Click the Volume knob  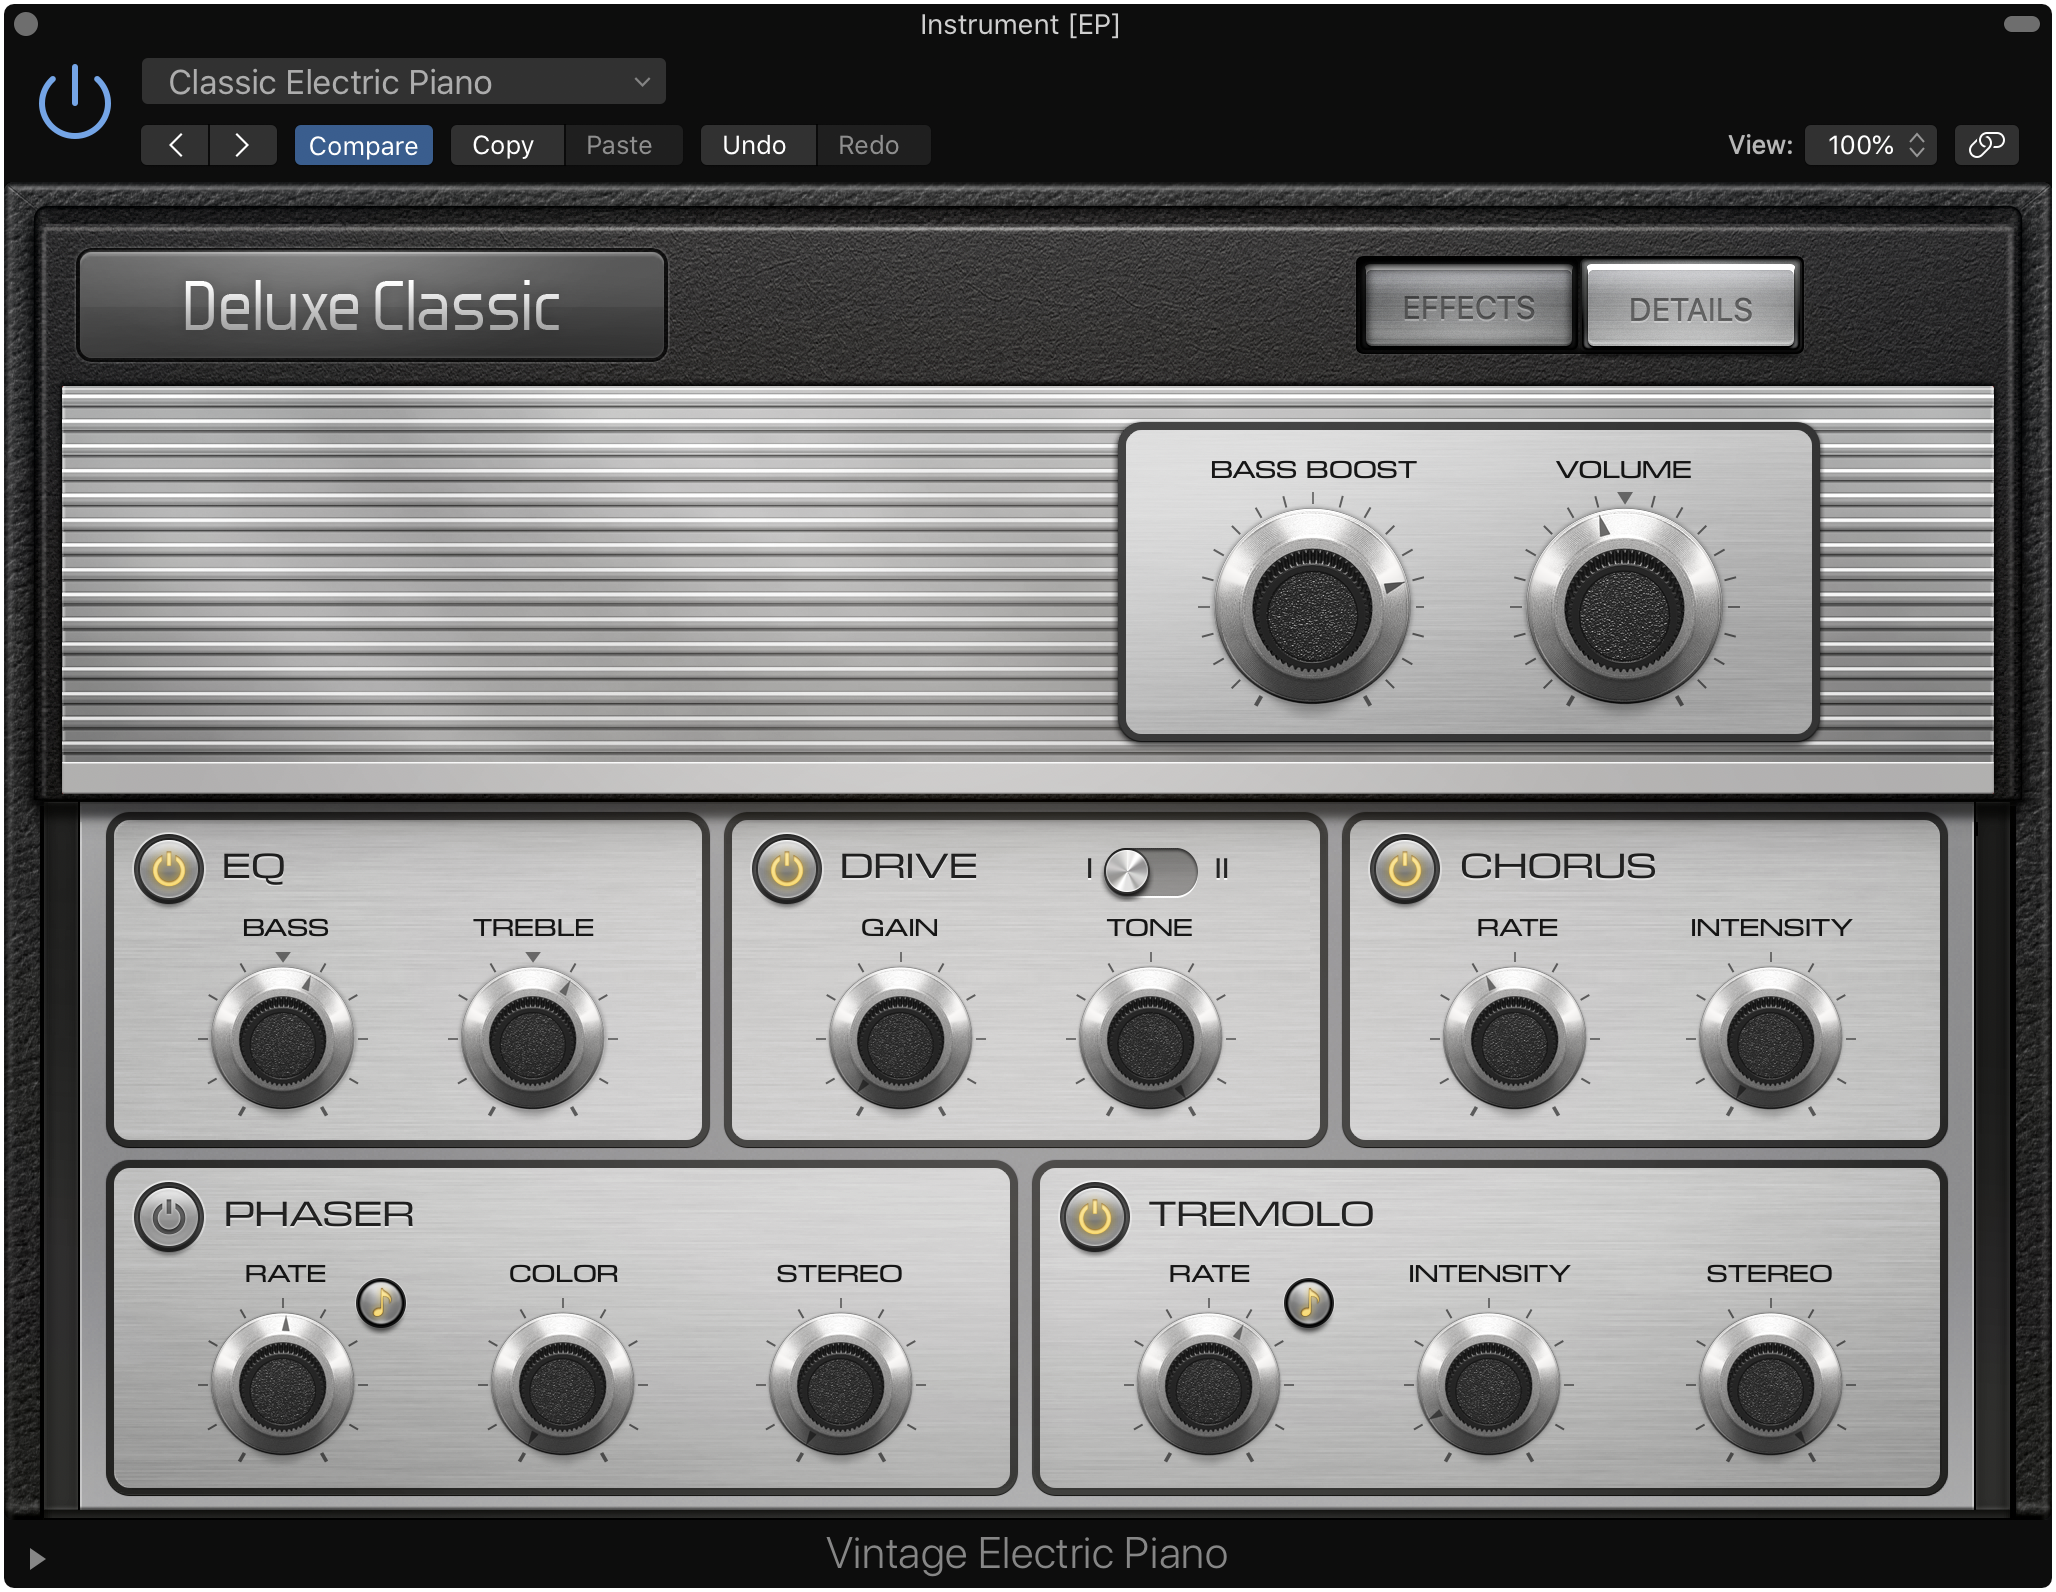(x=1624, y=607)
